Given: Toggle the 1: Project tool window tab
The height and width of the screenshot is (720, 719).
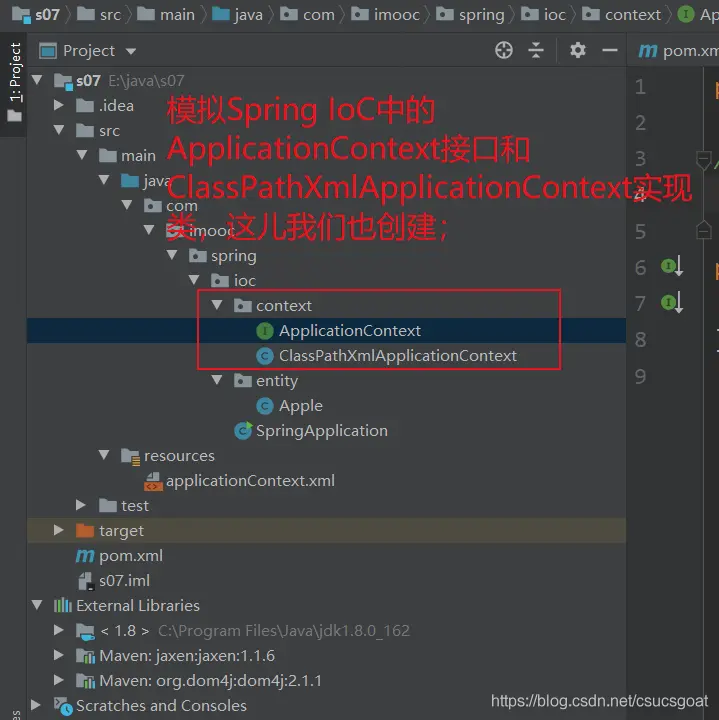Looking at the screenshot, I should (14, 75).
